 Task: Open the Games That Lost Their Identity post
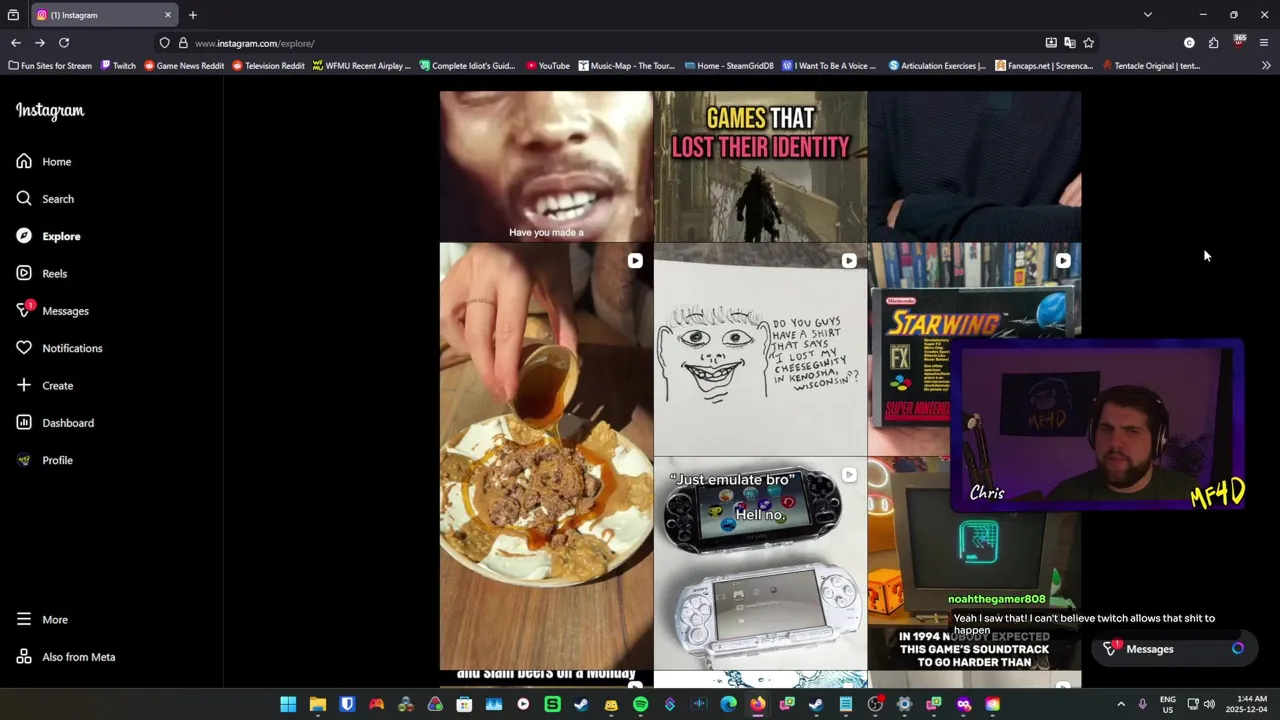(x=760, y=166)
